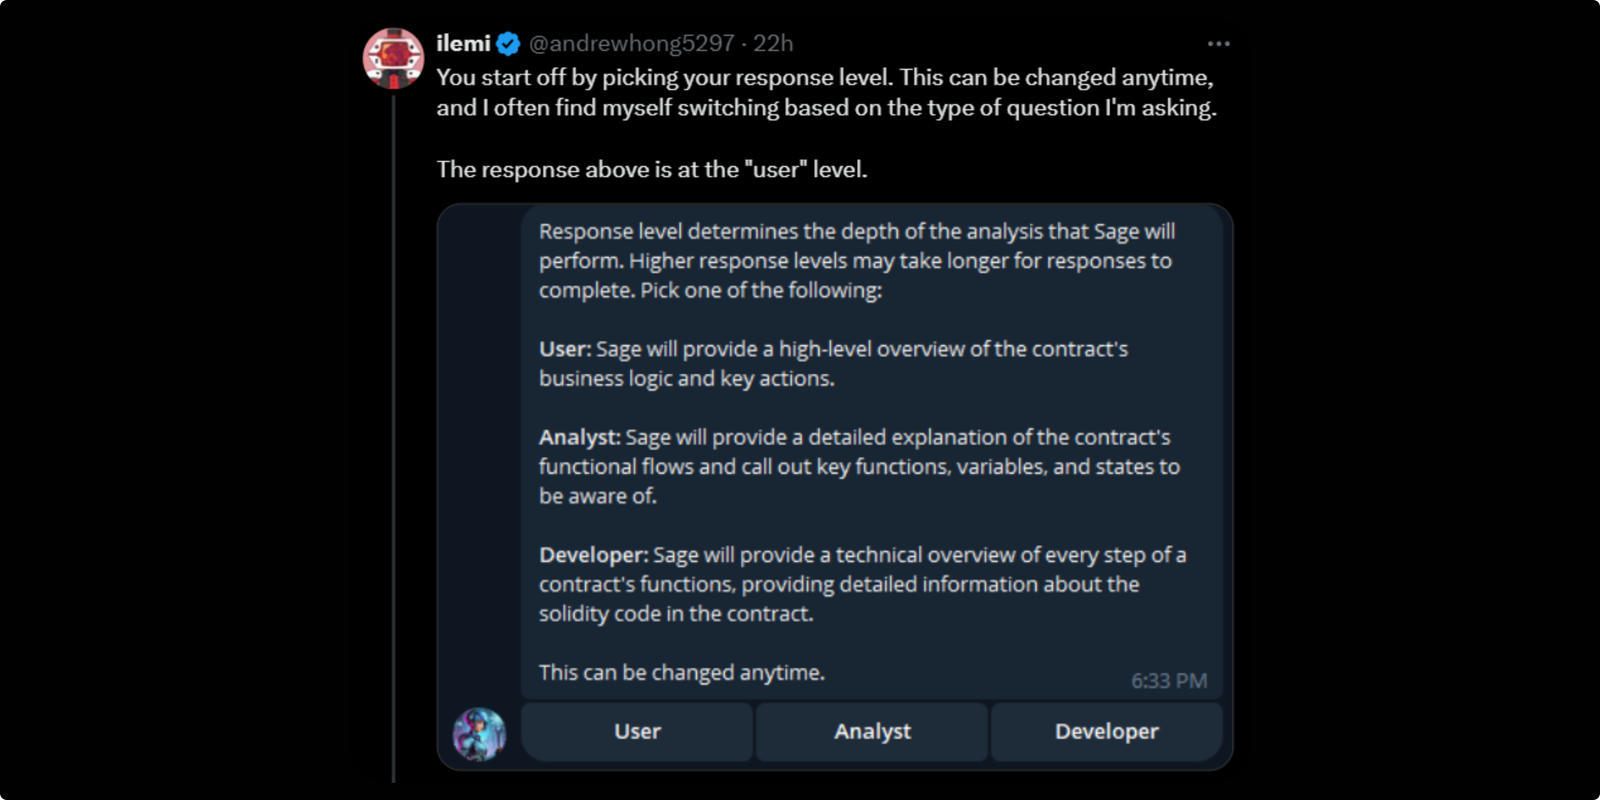1600x800 pixels.
Task: Click the blue verified badge
Action: [x=508, y=44]
